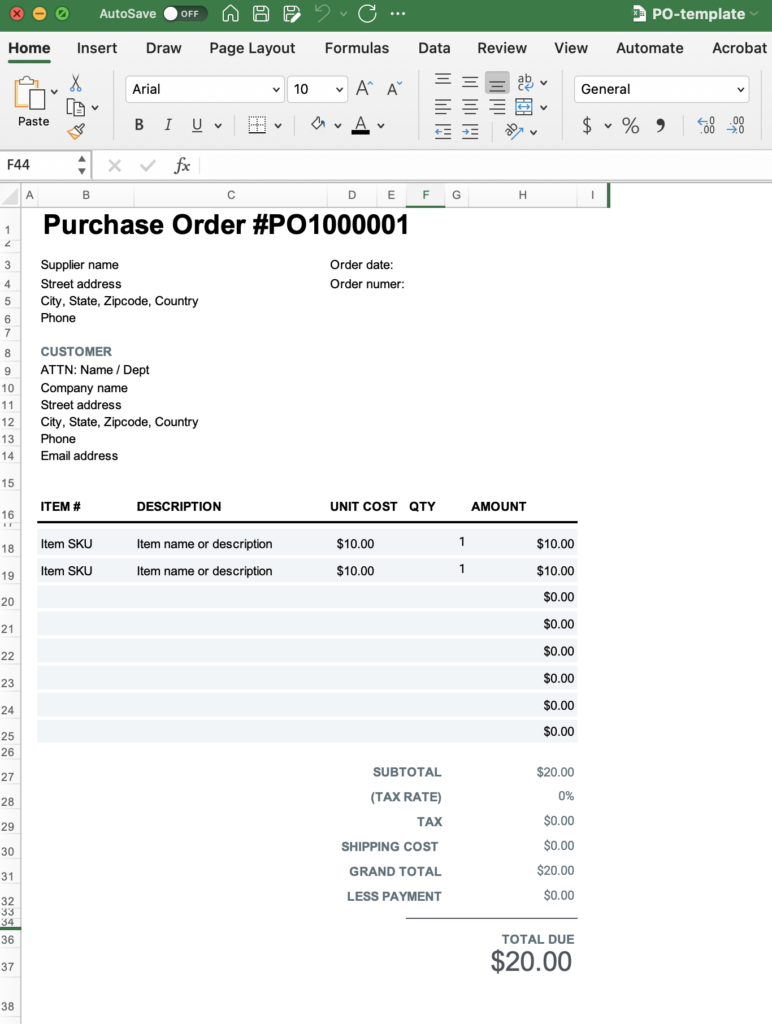The width and height of the screenshot is (772, 1024).
Task: Click the formula bar input area
Action: tap(486, 165)
